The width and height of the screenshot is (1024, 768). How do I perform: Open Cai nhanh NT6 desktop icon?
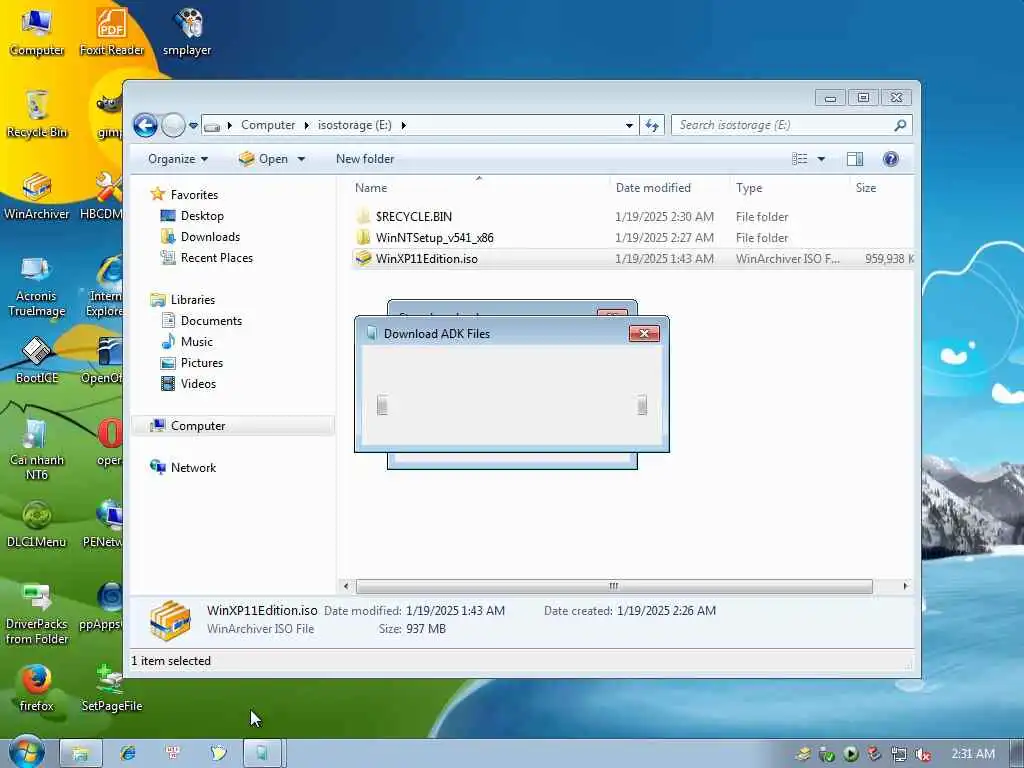point(37,450)
